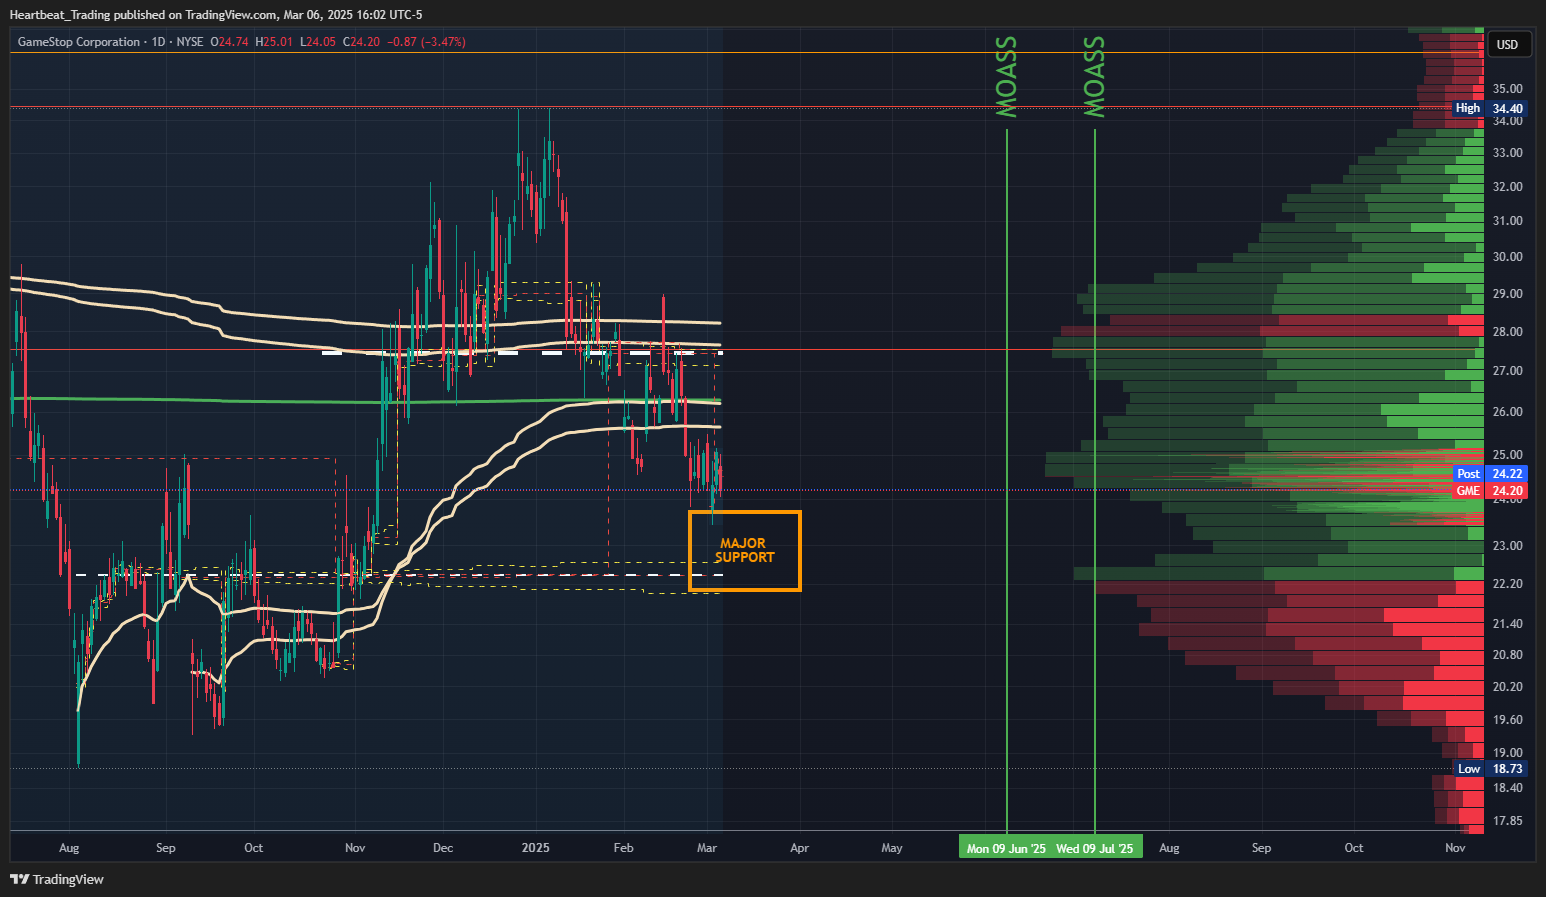Click the 31.00 price axis label
Image resolution: width=1546 pixels, height=897 pixels.
click(1507, 221)
